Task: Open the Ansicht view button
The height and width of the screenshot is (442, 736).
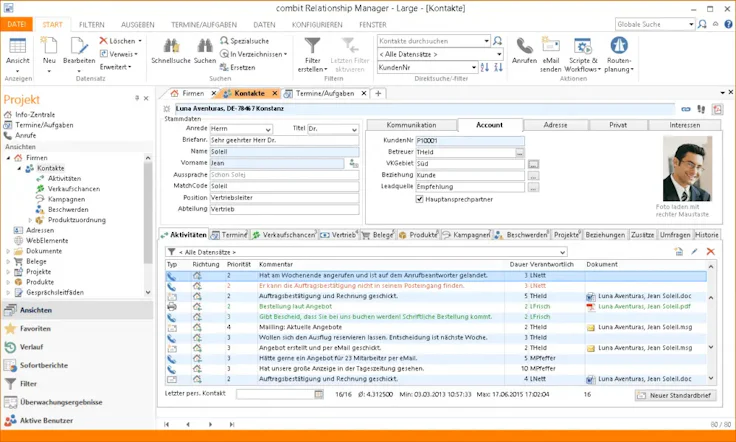Action: pyautogui.click(x=17, y=52)
